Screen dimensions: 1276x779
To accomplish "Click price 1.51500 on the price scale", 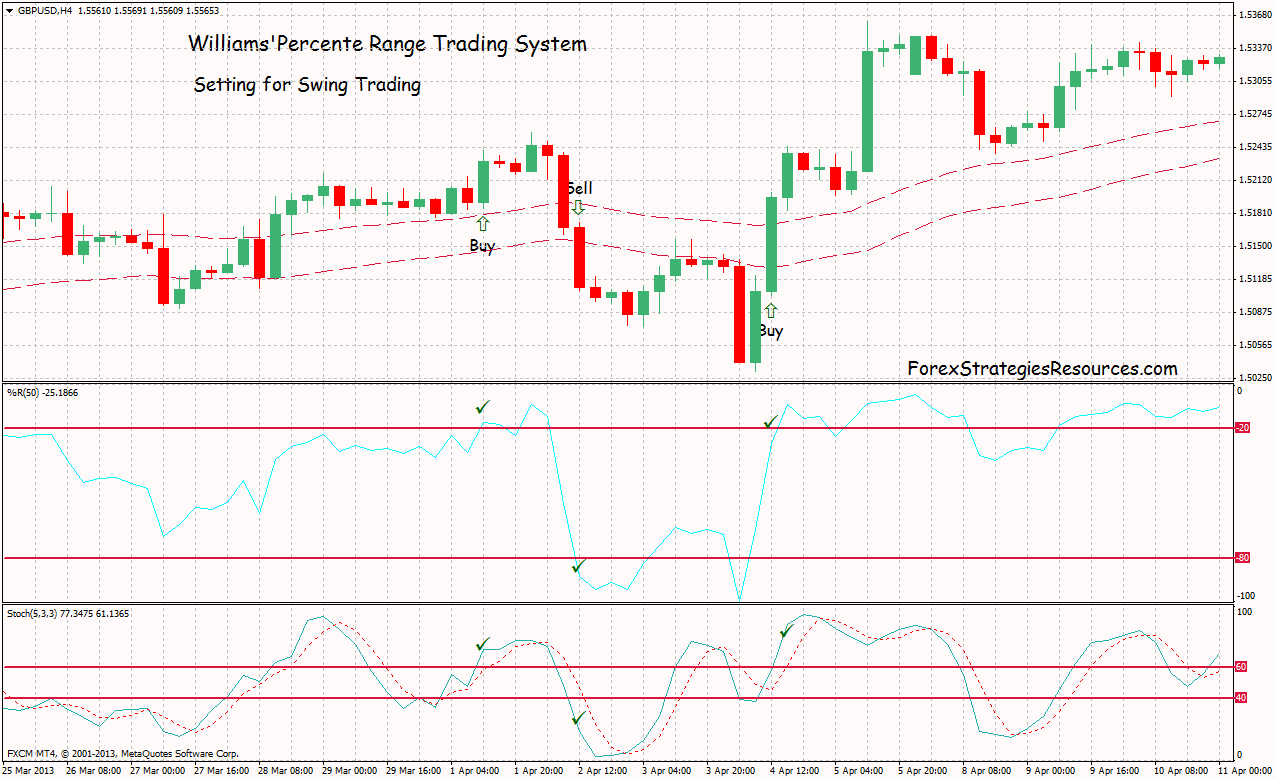I will pyautogui.click(x=1254, y=246).
